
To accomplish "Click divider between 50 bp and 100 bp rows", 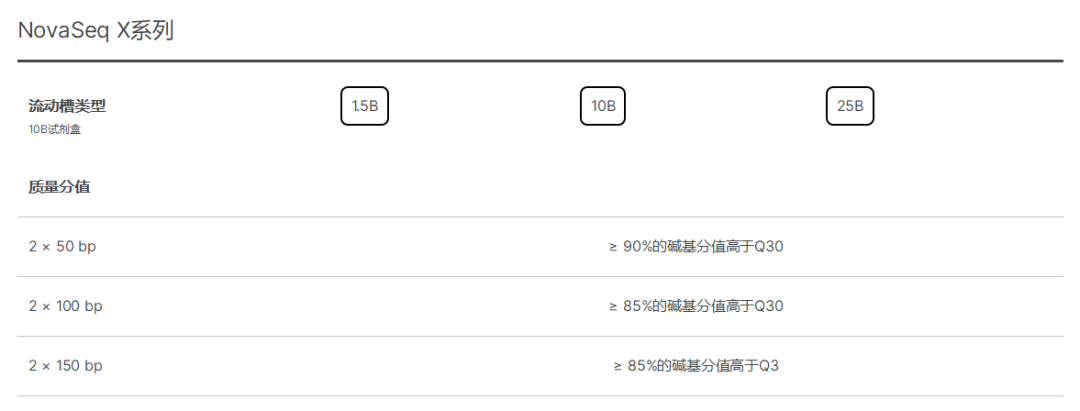I will coord(540,277).
